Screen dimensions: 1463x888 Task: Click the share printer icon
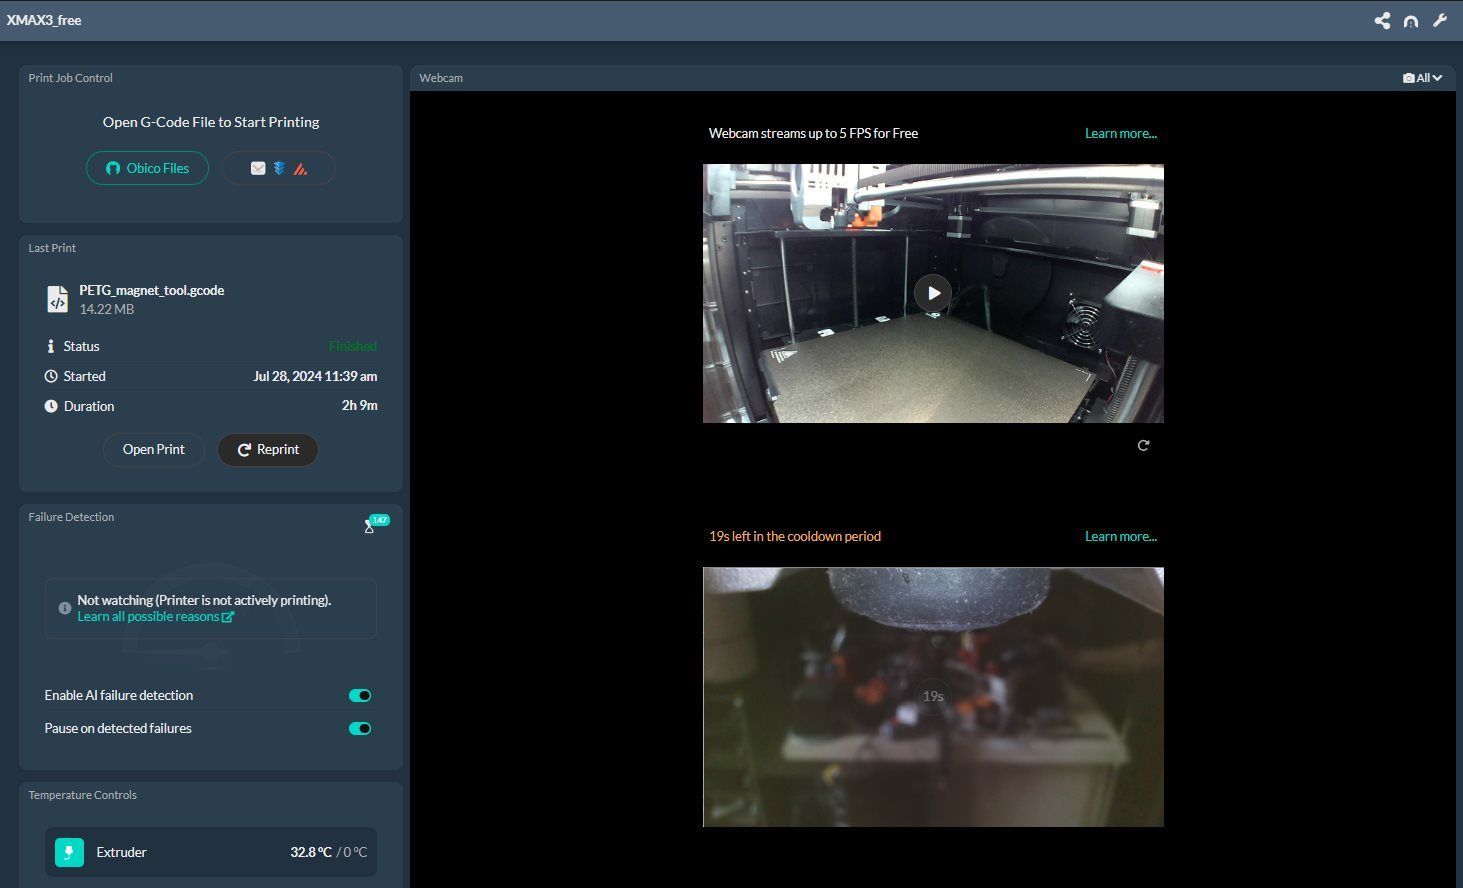pyautogui.click(x=1382, y=20)
